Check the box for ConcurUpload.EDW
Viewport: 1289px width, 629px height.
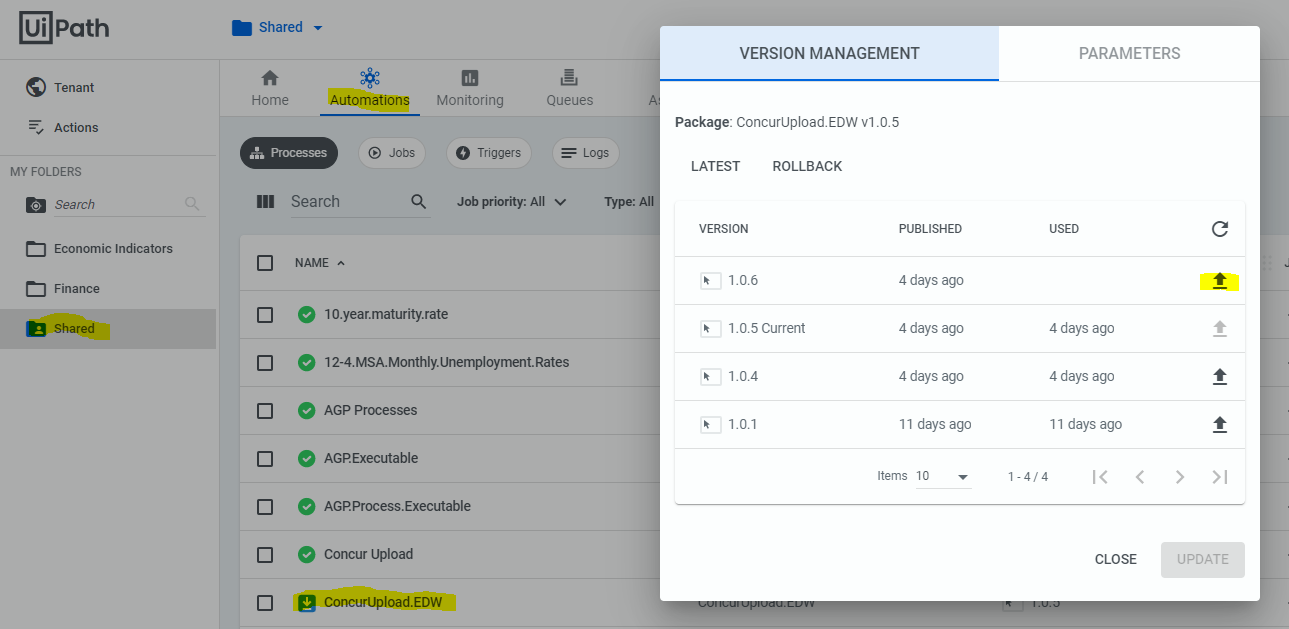coord(265,602)
